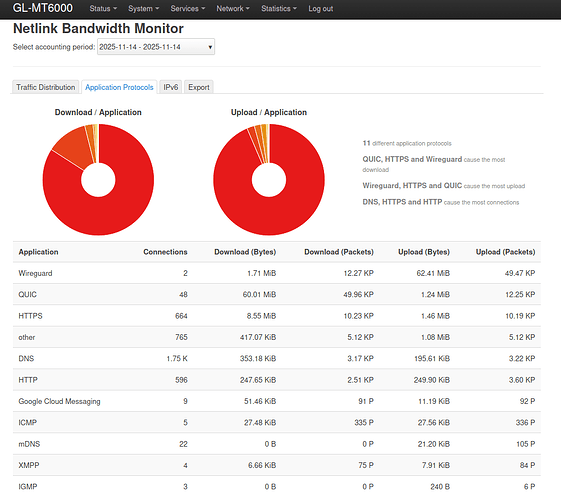This screenshot has width=561, height=500.
Task: Switch to the IPv6 tab
Action: (x=171, y=87)
